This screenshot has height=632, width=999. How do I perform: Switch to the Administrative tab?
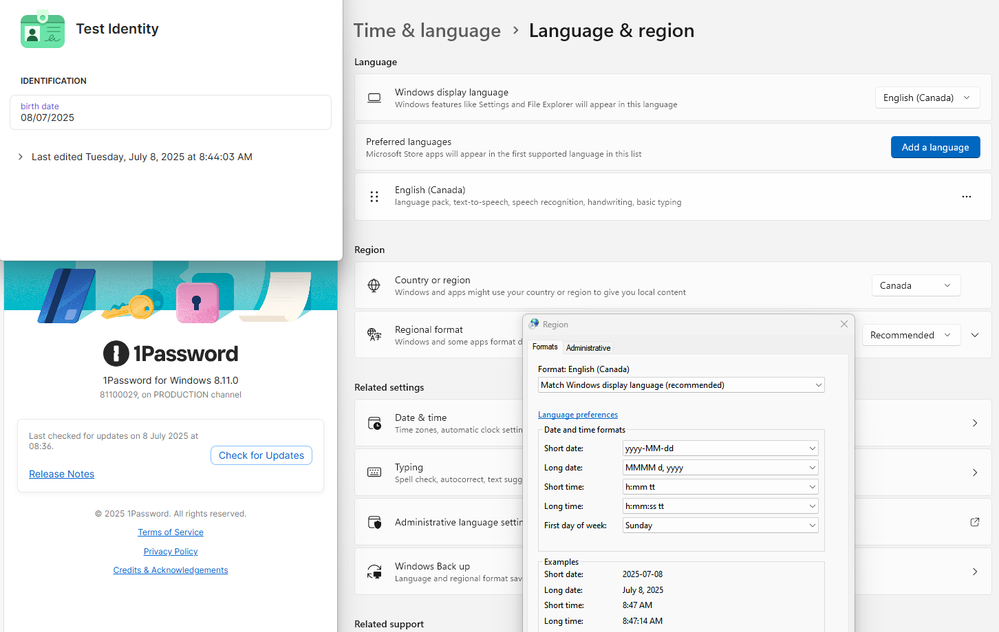tap(588, 348)
